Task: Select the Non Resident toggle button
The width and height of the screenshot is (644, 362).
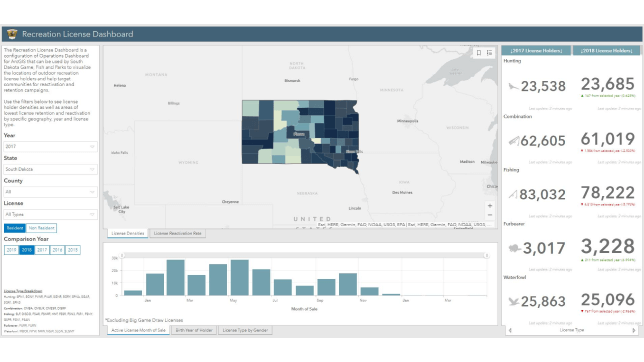Action: coord(41,228)
